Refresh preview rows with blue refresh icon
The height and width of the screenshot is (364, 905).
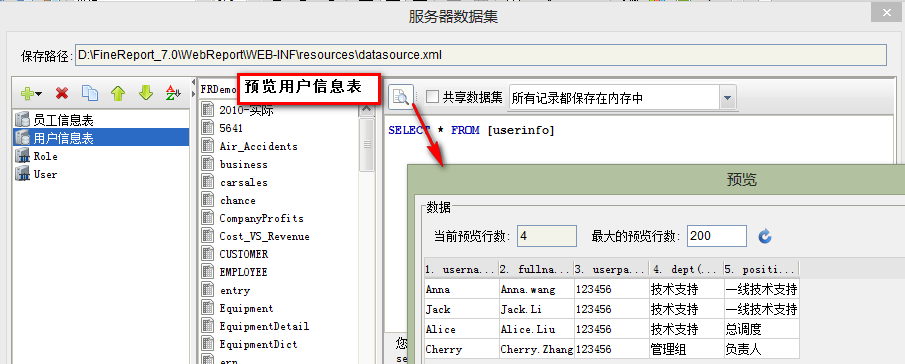click(765, 236)
